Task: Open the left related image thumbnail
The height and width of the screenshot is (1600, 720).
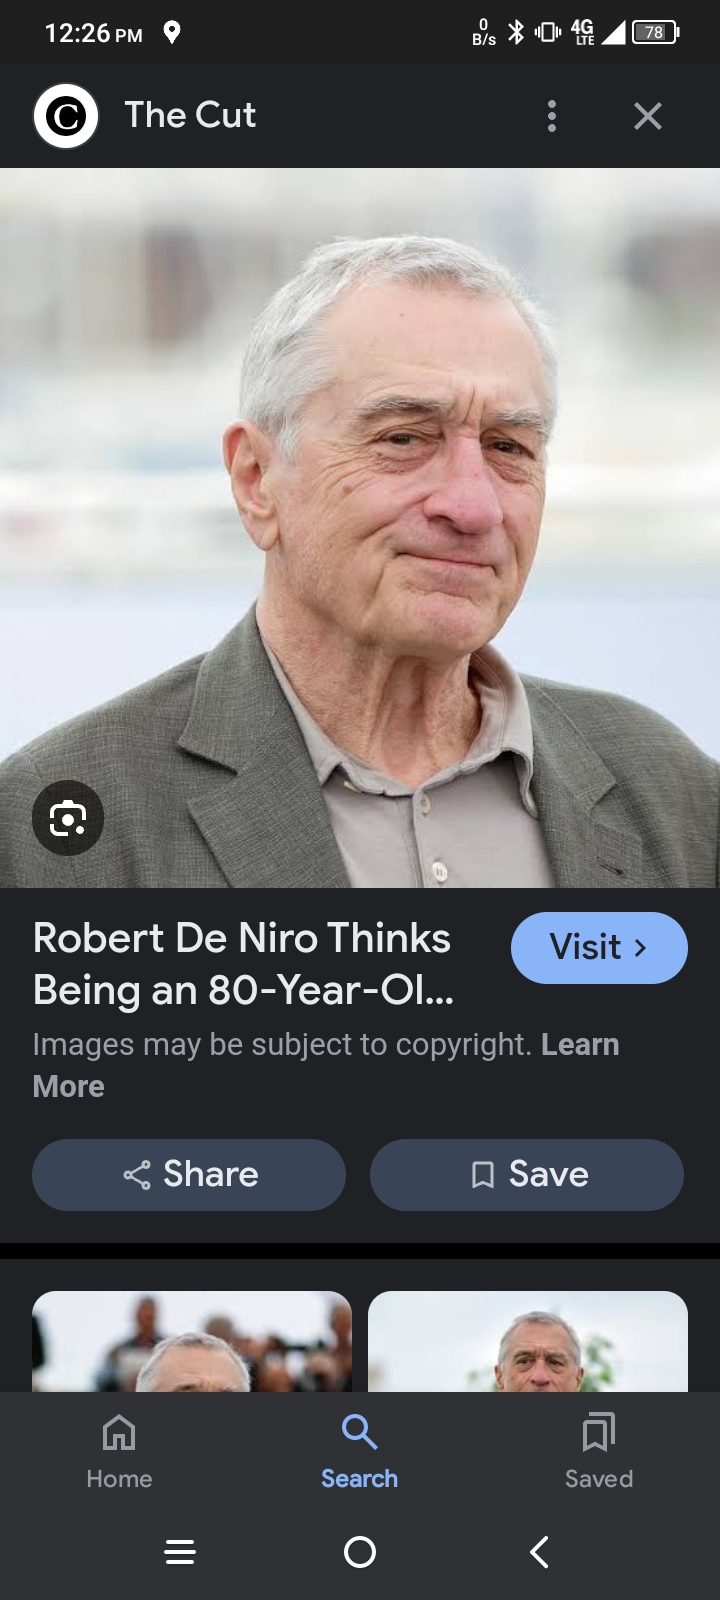Action: (192, 1341)
